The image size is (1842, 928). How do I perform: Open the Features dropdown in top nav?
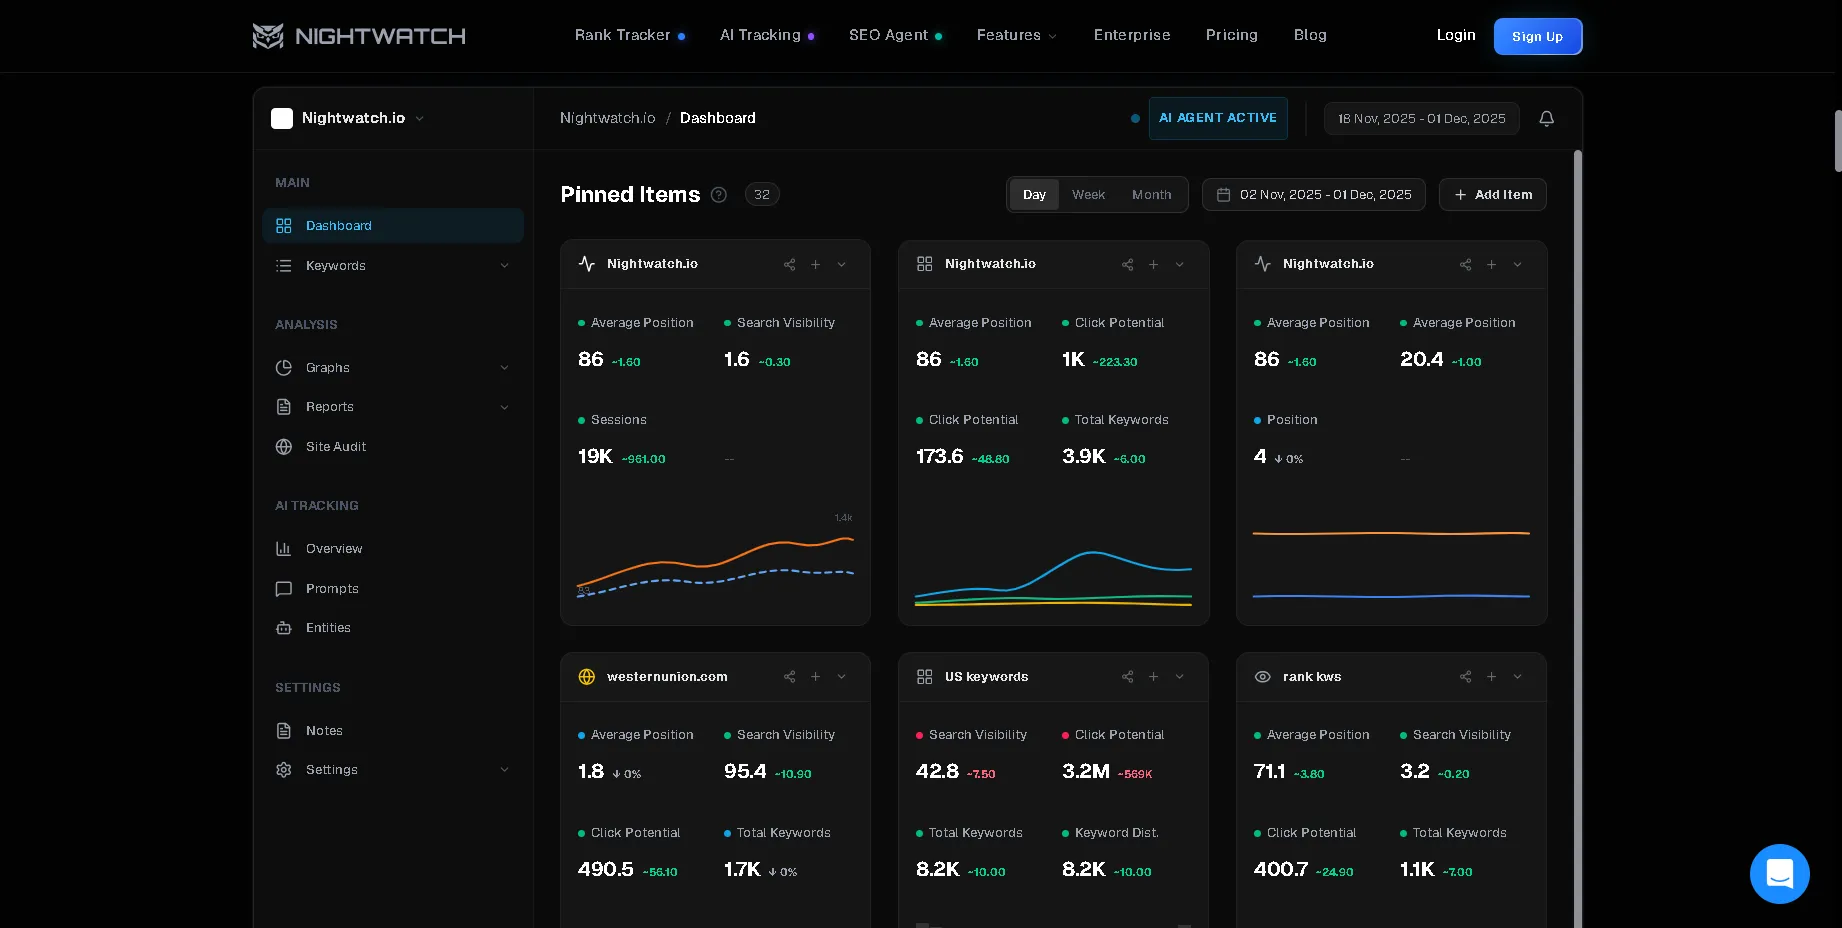point(1016,35)
